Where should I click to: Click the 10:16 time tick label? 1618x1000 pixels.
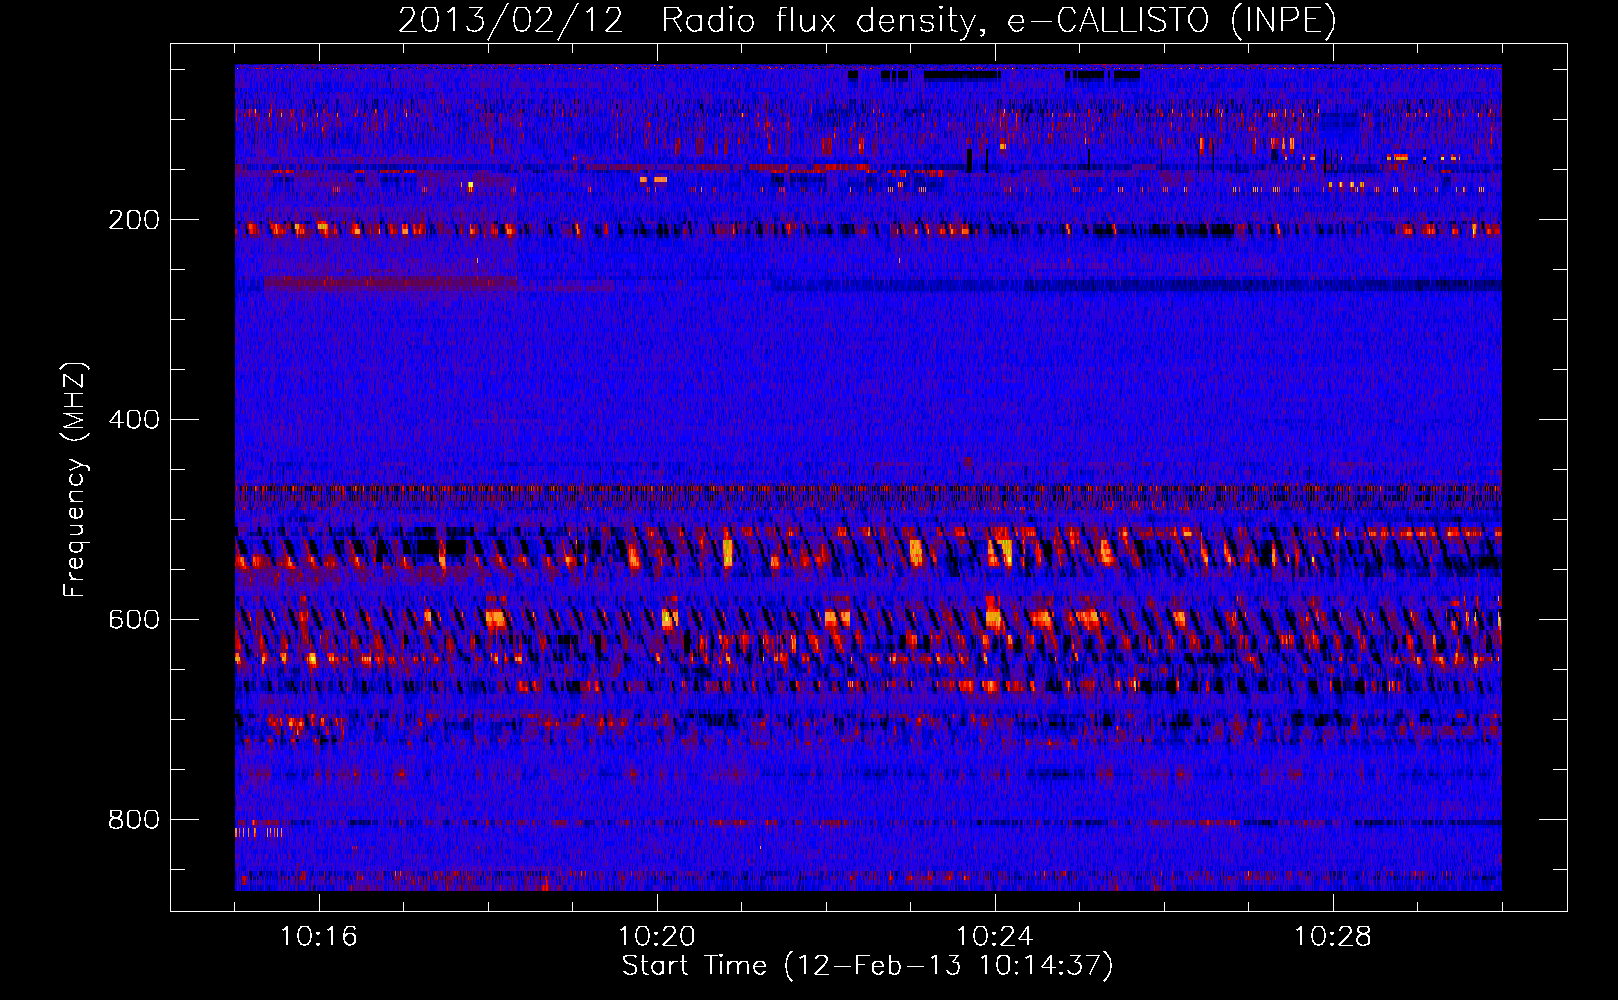coord(319,937)
